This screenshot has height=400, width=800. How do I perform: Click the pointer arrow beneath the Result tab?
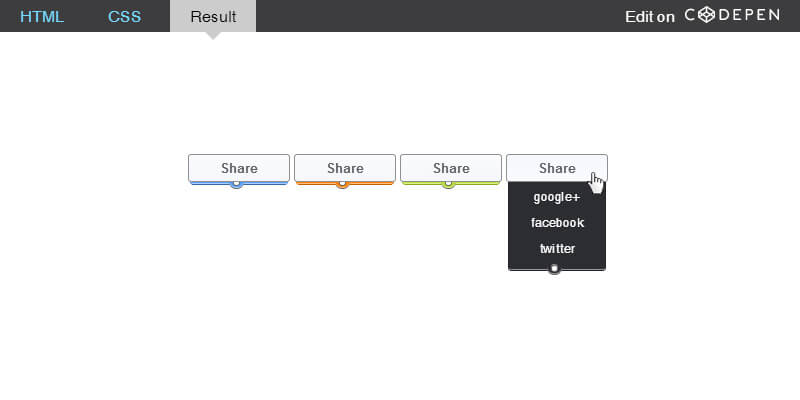point(213,36)
